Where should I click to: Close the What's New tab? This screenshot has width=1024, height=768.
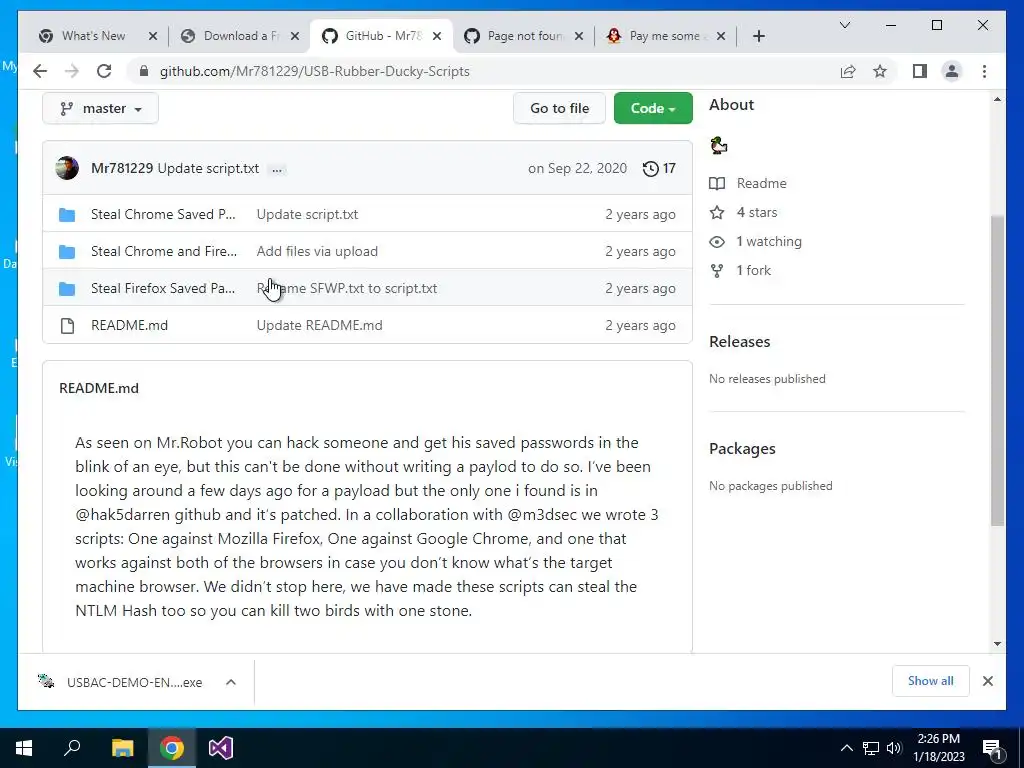pyautogui.click(x=153, y=36)
